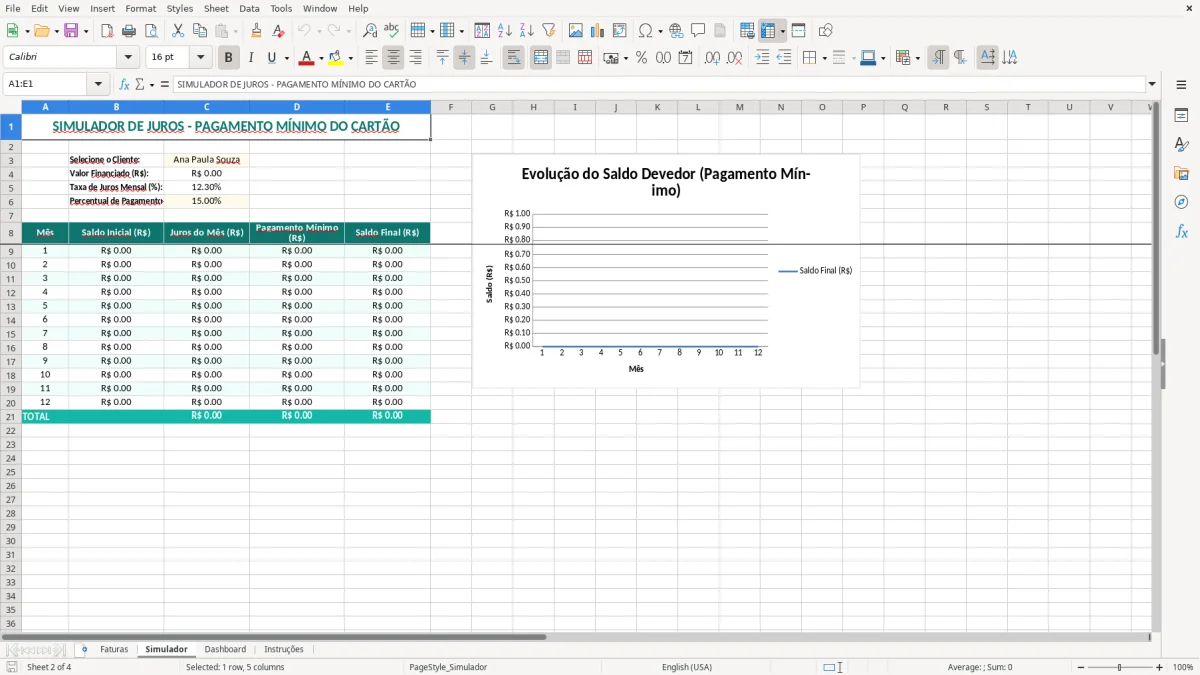Align text left

click(372, 58)
